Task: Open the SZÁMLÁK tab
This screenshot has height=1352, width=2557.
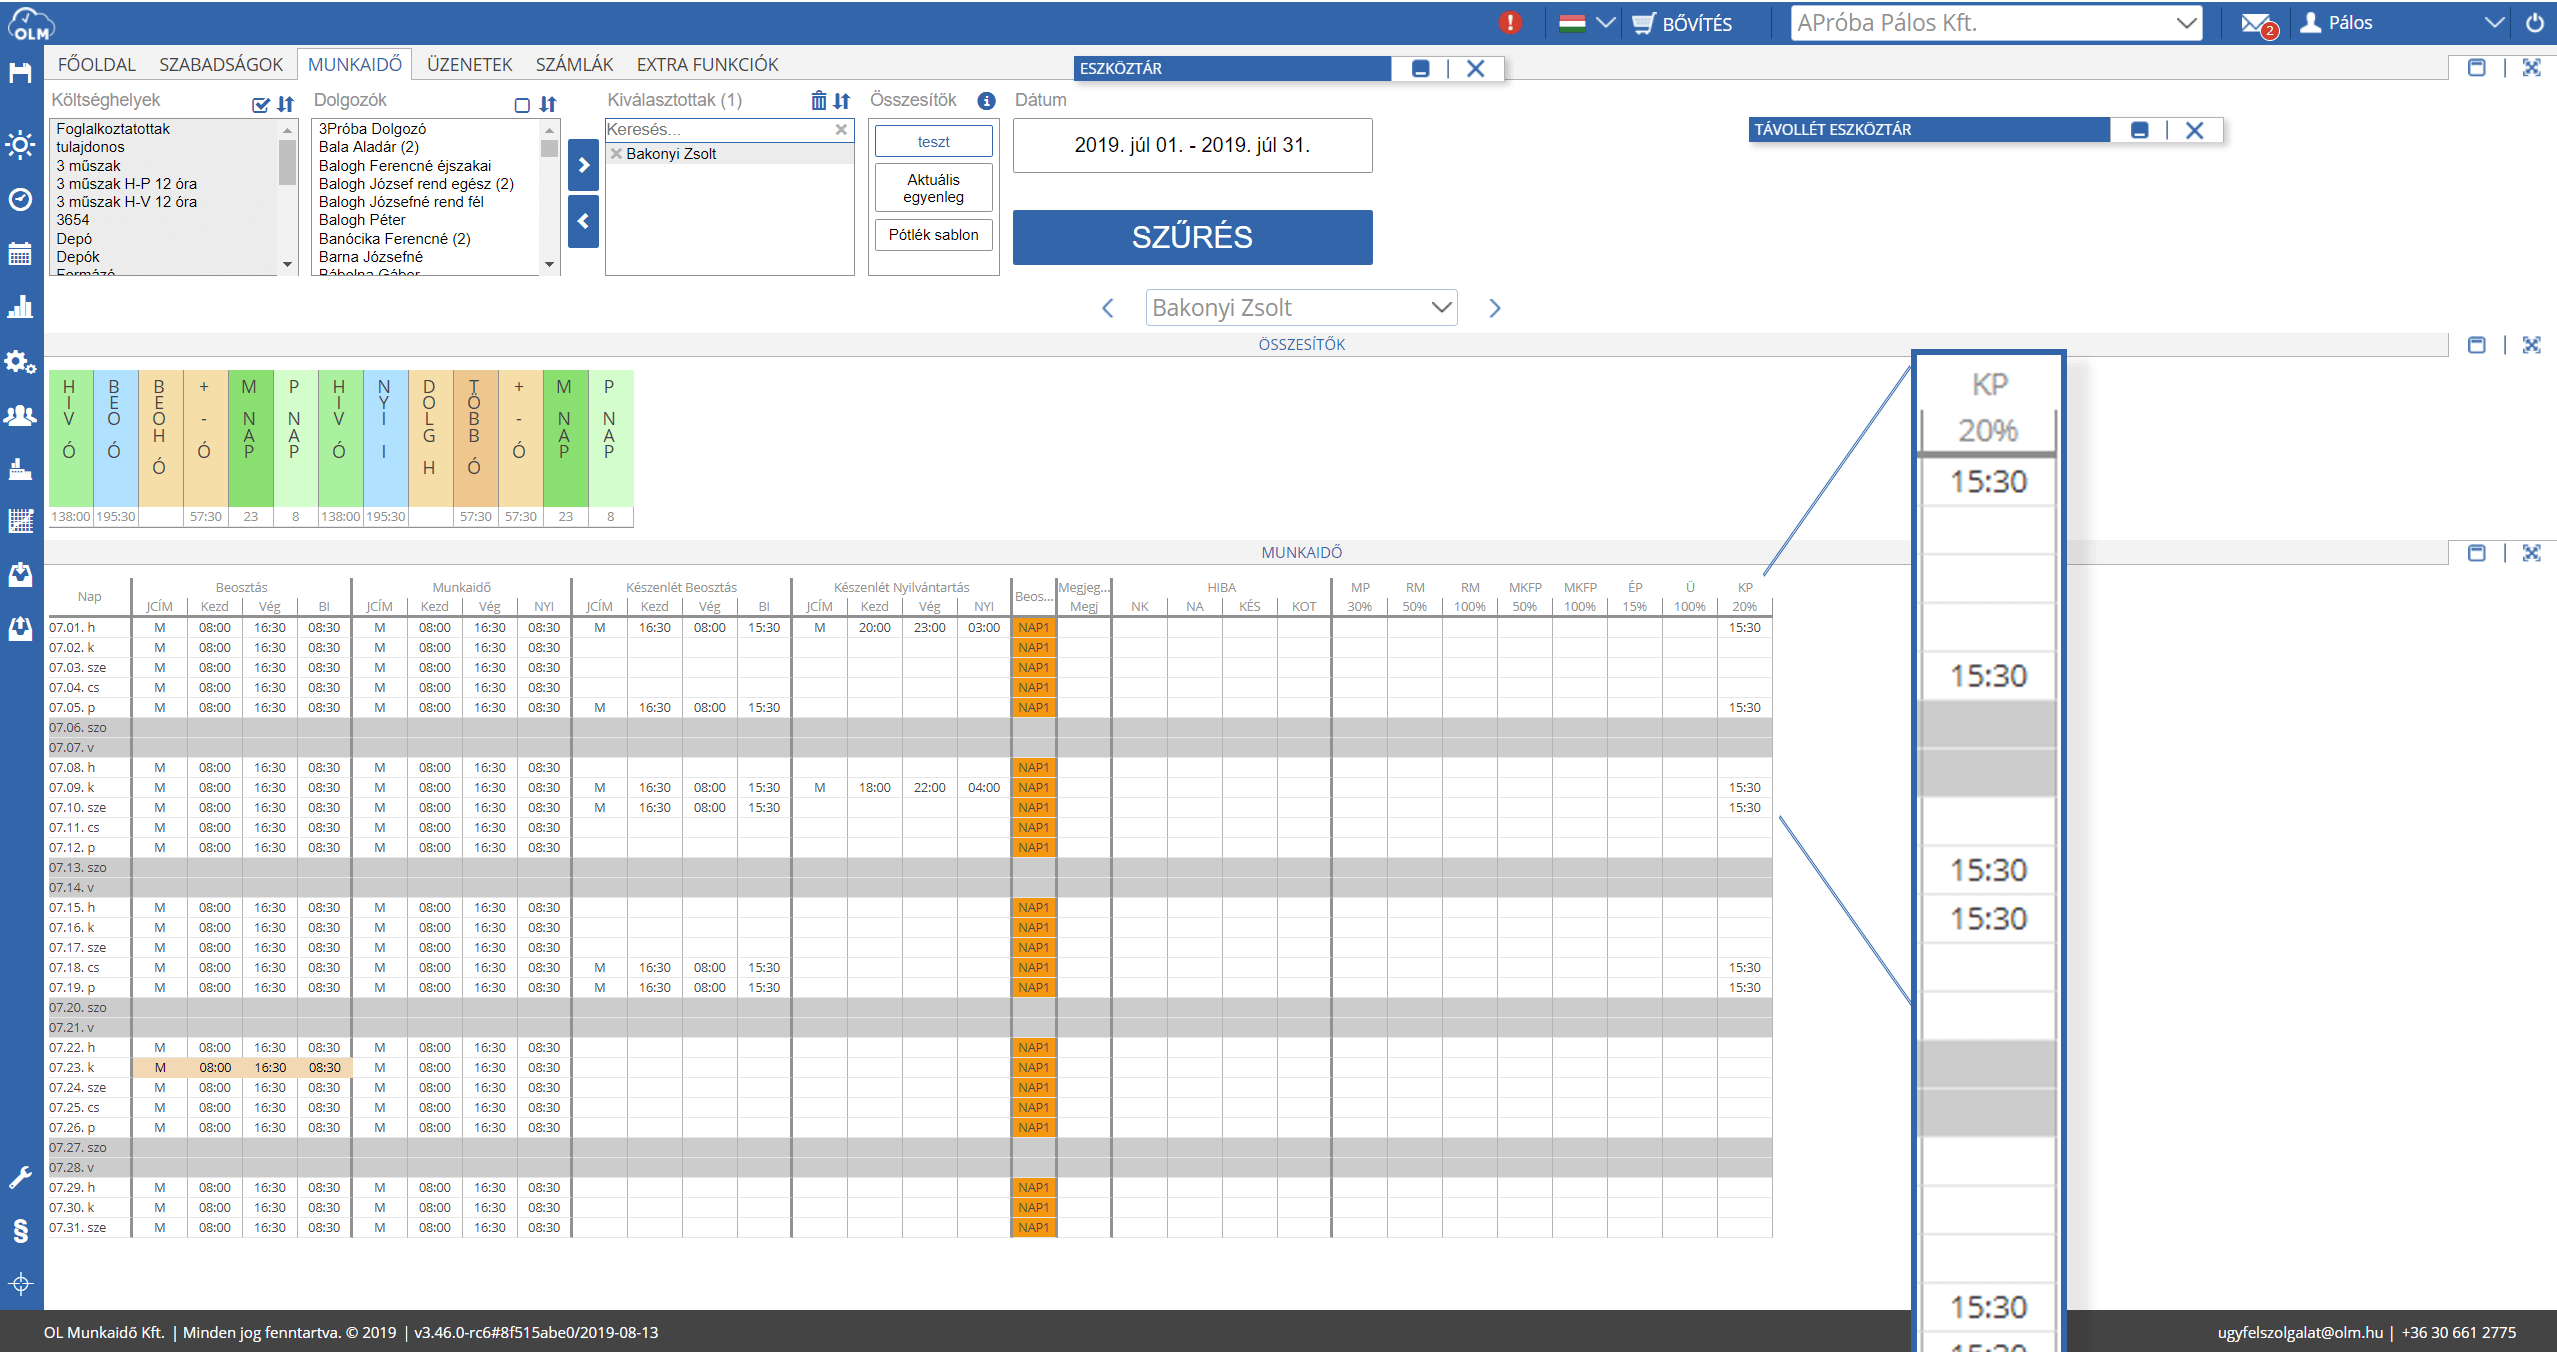Action: coord(574,65)
